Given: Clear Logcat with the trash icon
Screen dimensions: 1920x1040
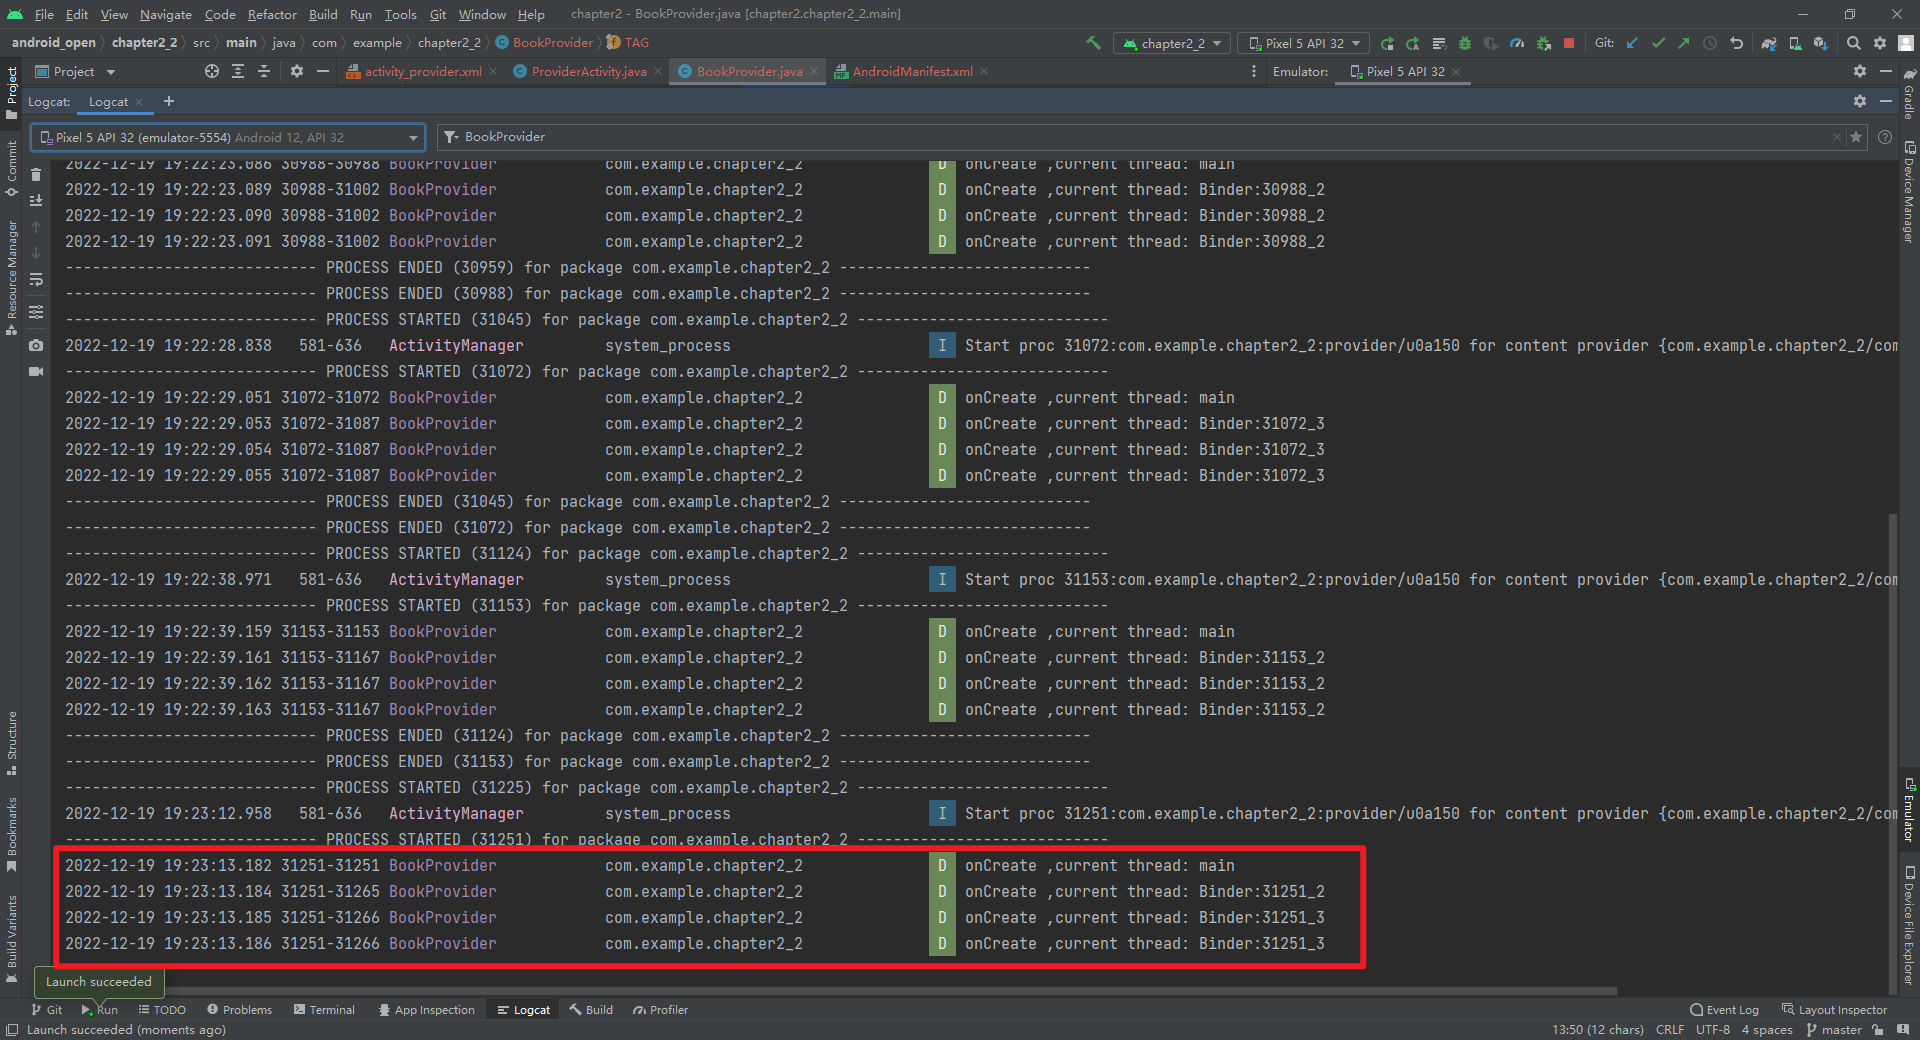Looking at the screenshot, I should point(36,174).
